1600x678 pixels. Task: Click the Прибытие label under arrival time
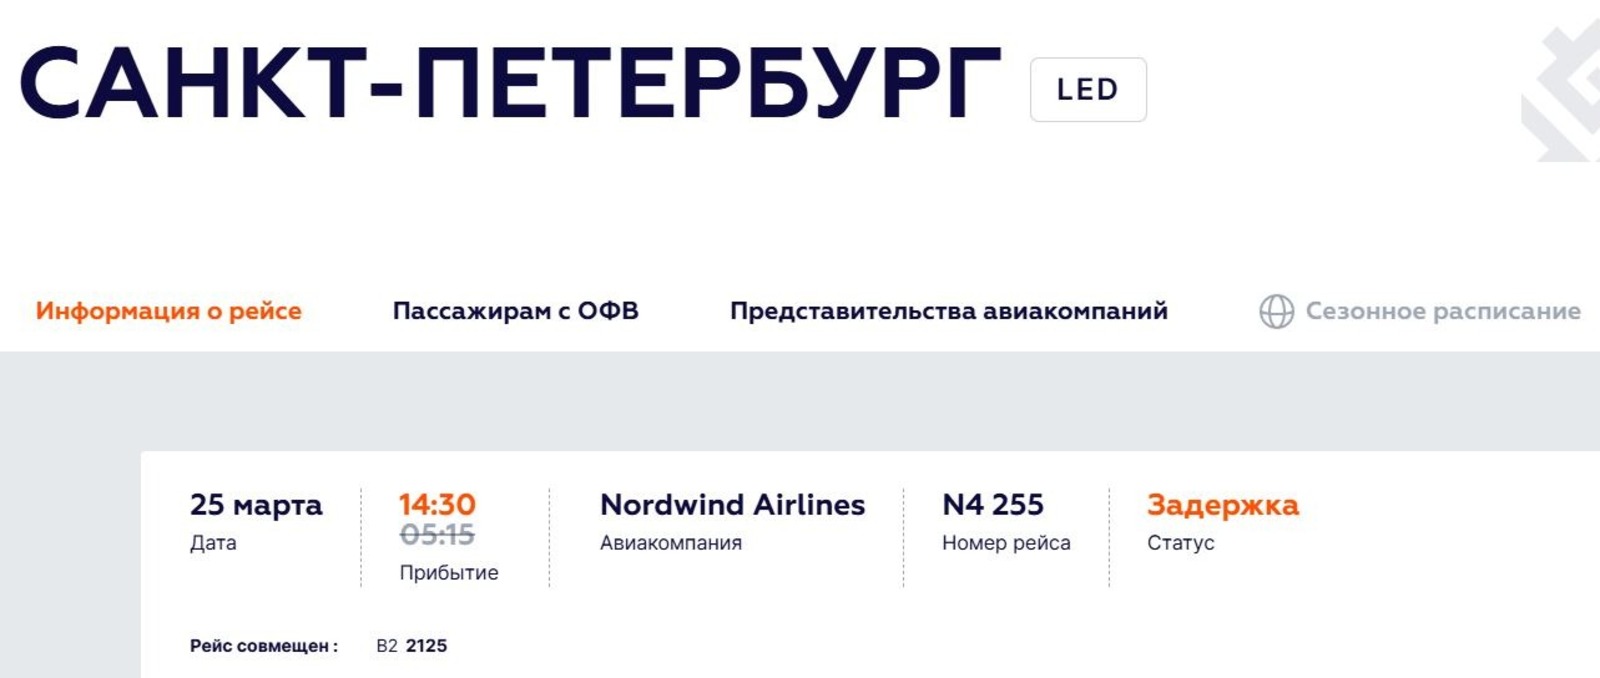(x=448, y=573)
